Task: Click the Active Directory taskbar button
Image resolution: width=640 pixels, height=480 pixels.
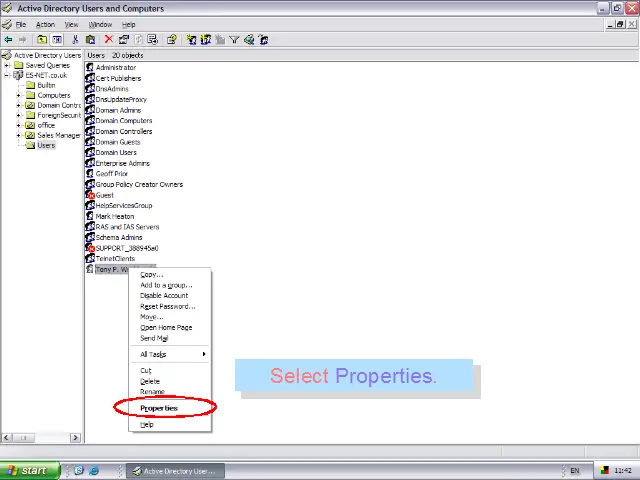Action: pyautogui.click(x=176, y=471)
